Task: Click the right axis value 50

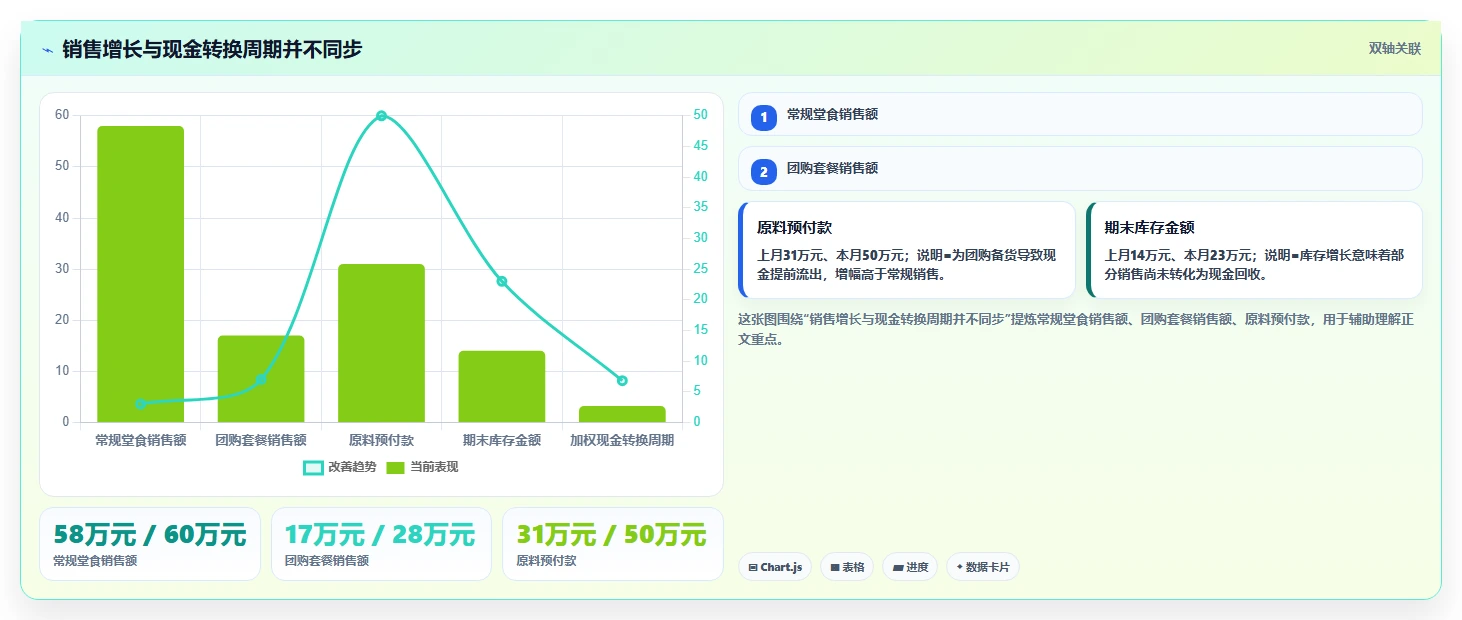Action: (701, 115)
